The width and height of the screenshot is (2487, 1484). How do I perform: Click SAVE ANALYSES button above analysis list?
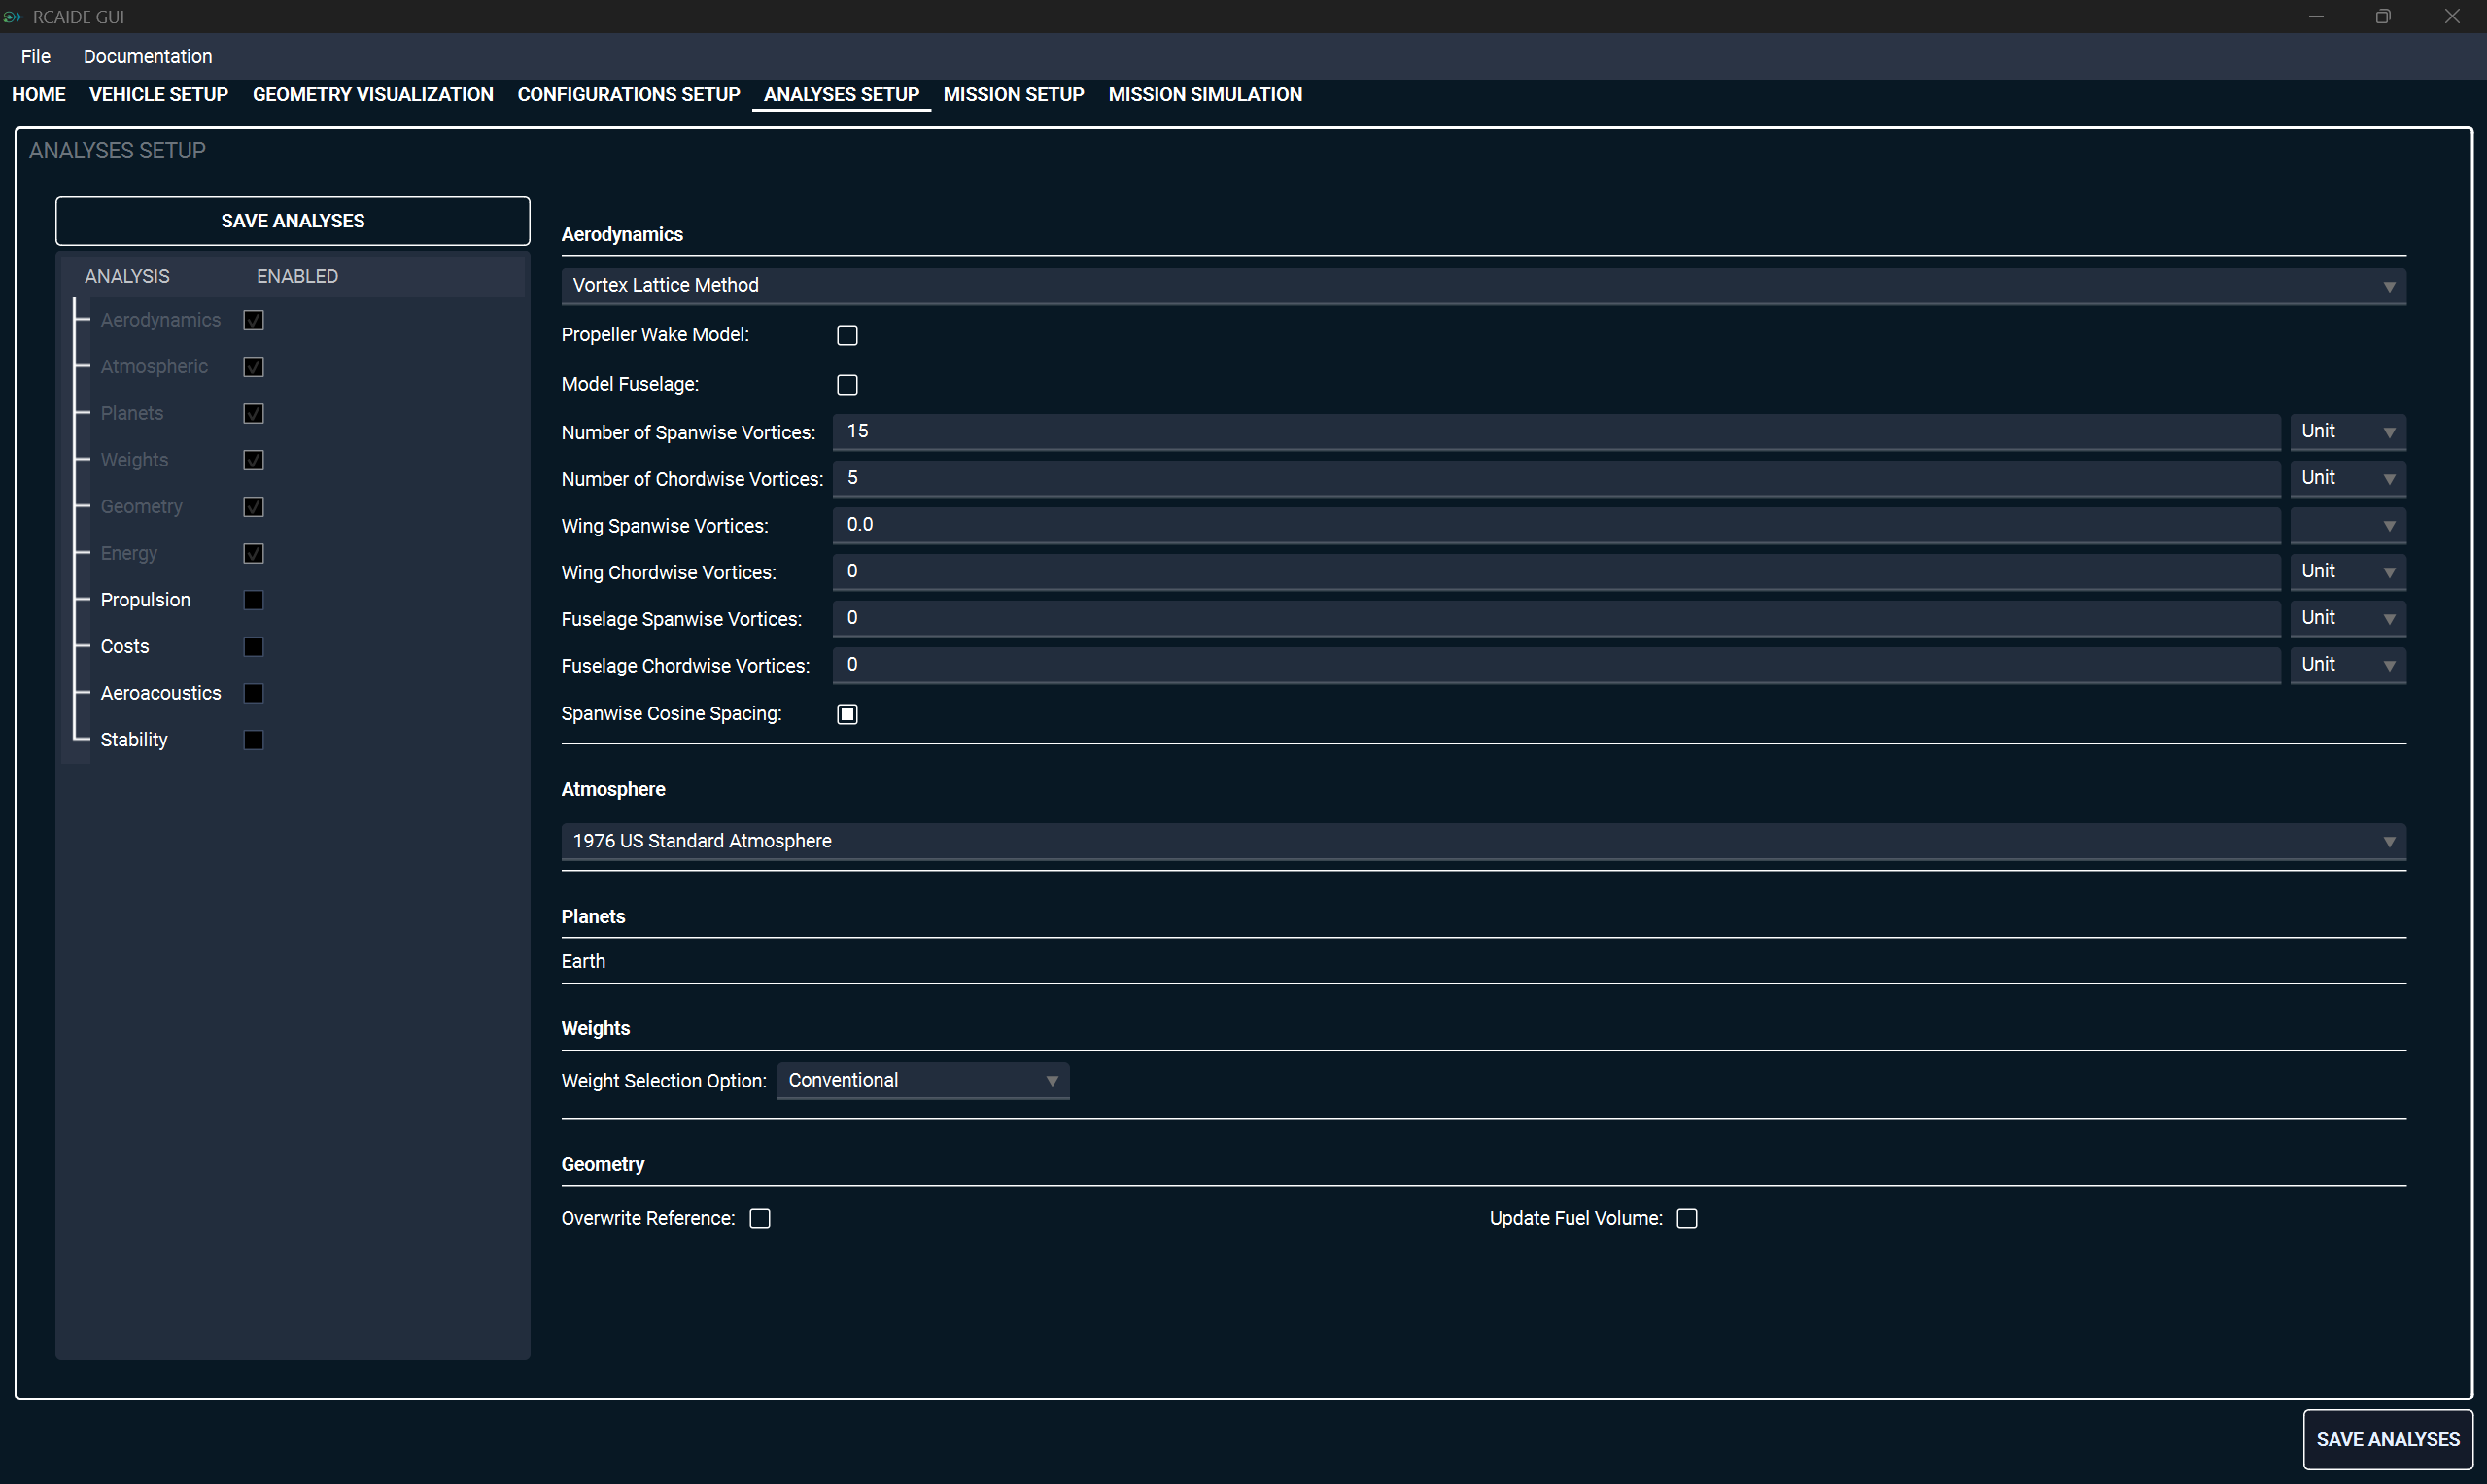[x=293, y=221]
